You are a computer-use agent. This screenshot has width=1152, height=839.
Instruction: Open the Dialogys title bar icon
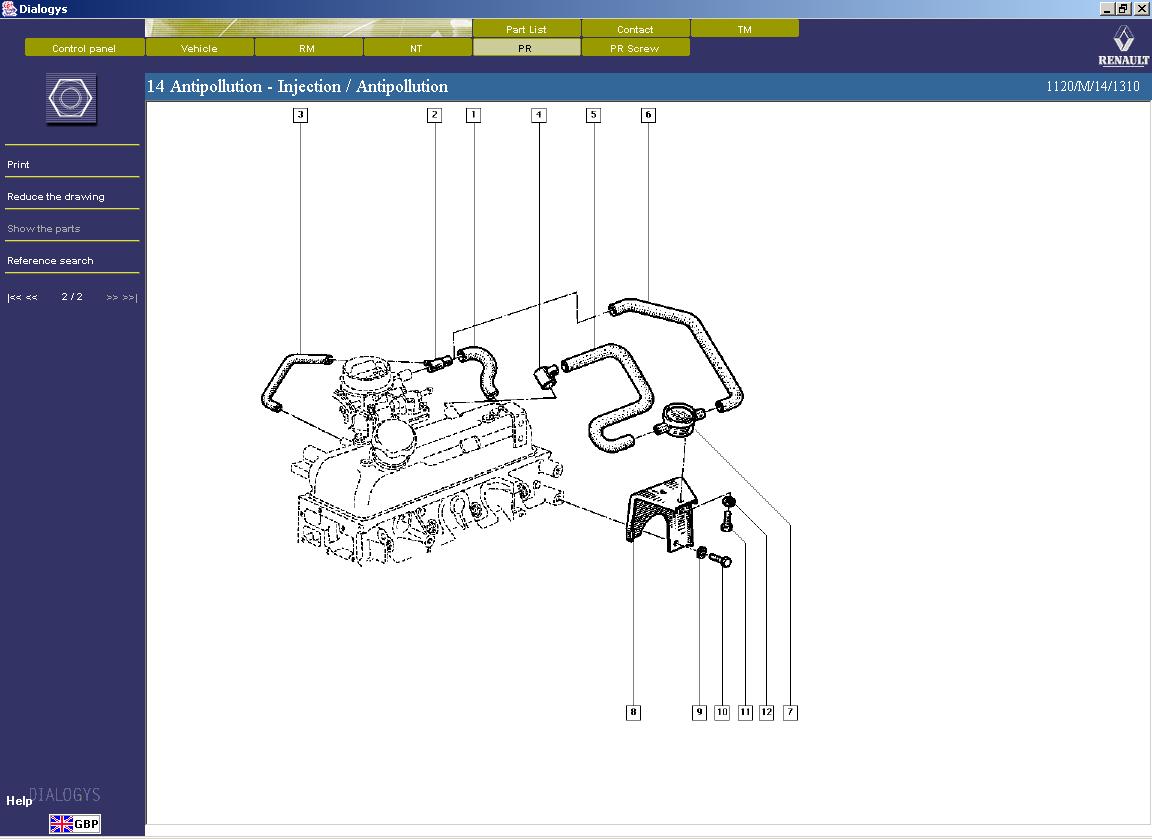pyautogui.click(x=9, y=8)
